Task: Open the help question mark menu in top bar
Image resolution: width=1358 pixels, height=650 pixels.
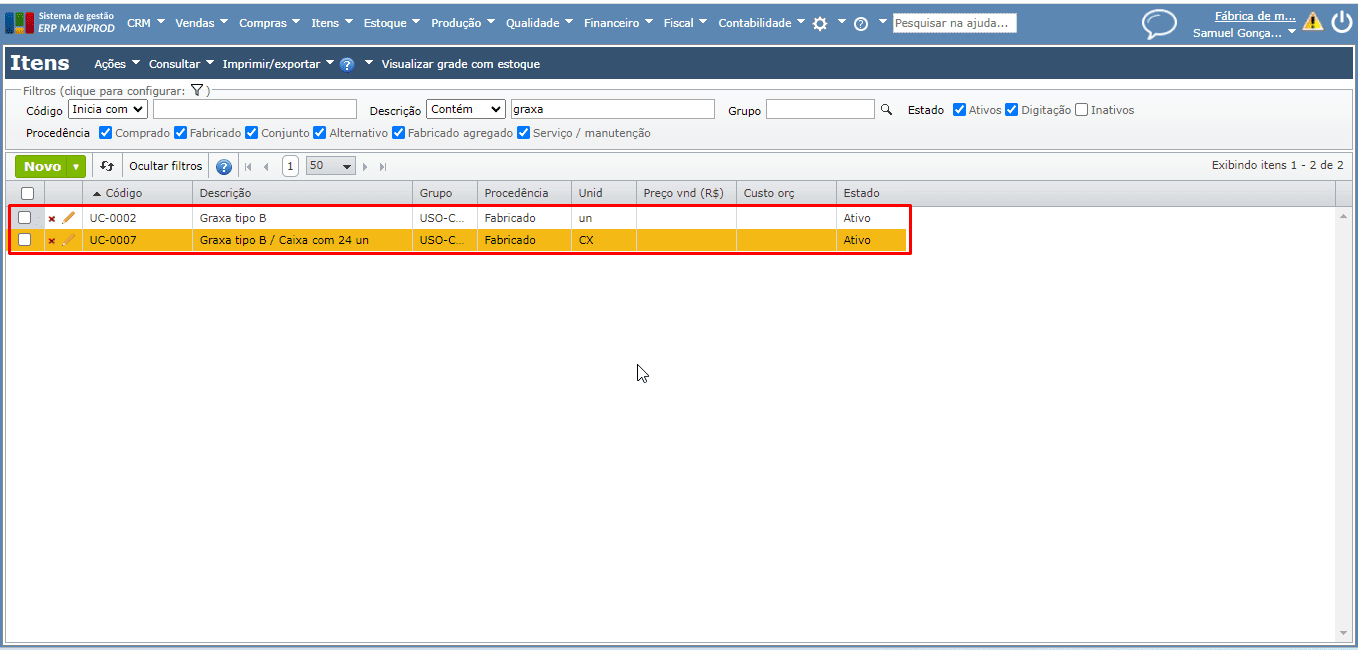Action: click(861, 23)
